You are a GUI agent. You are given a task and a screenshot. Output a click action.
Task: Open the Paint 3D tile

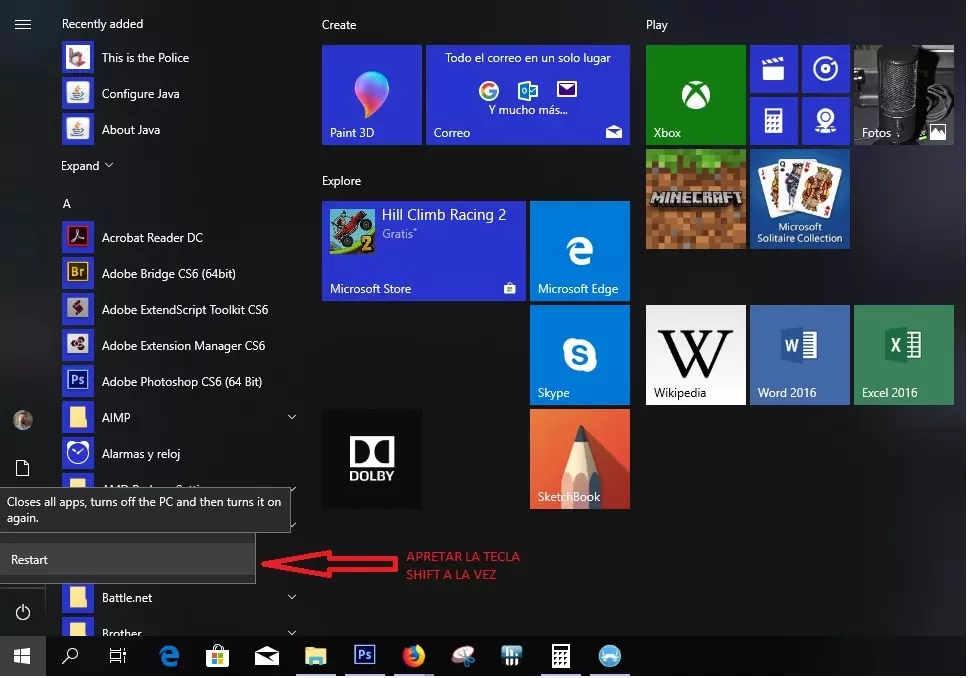pyautogui.click(x=371, y=94)
